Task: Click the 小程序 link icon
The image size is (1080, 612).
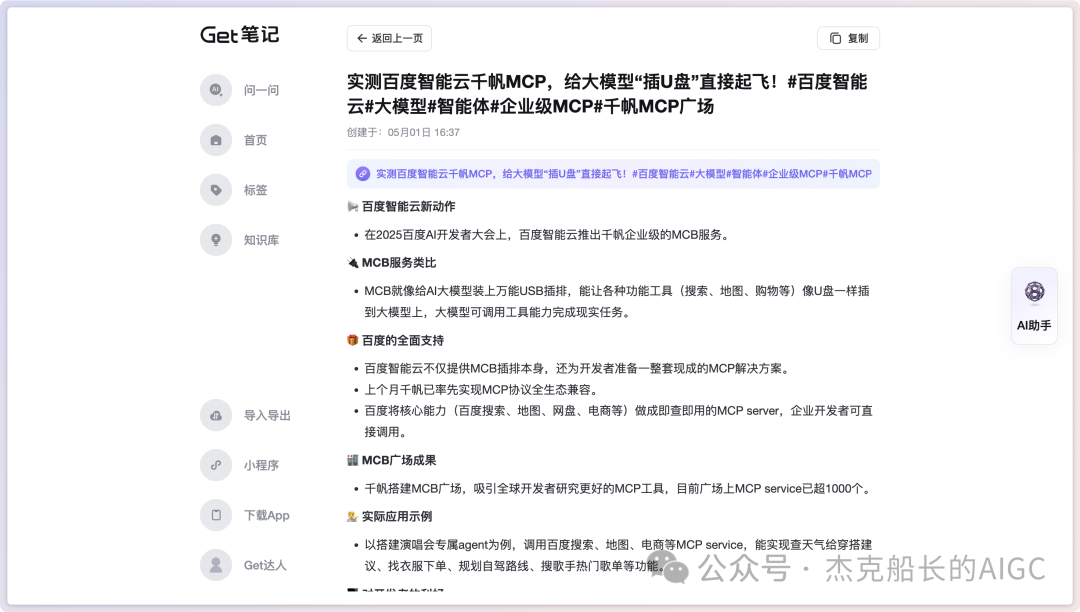Action: (x=216, y=465)
